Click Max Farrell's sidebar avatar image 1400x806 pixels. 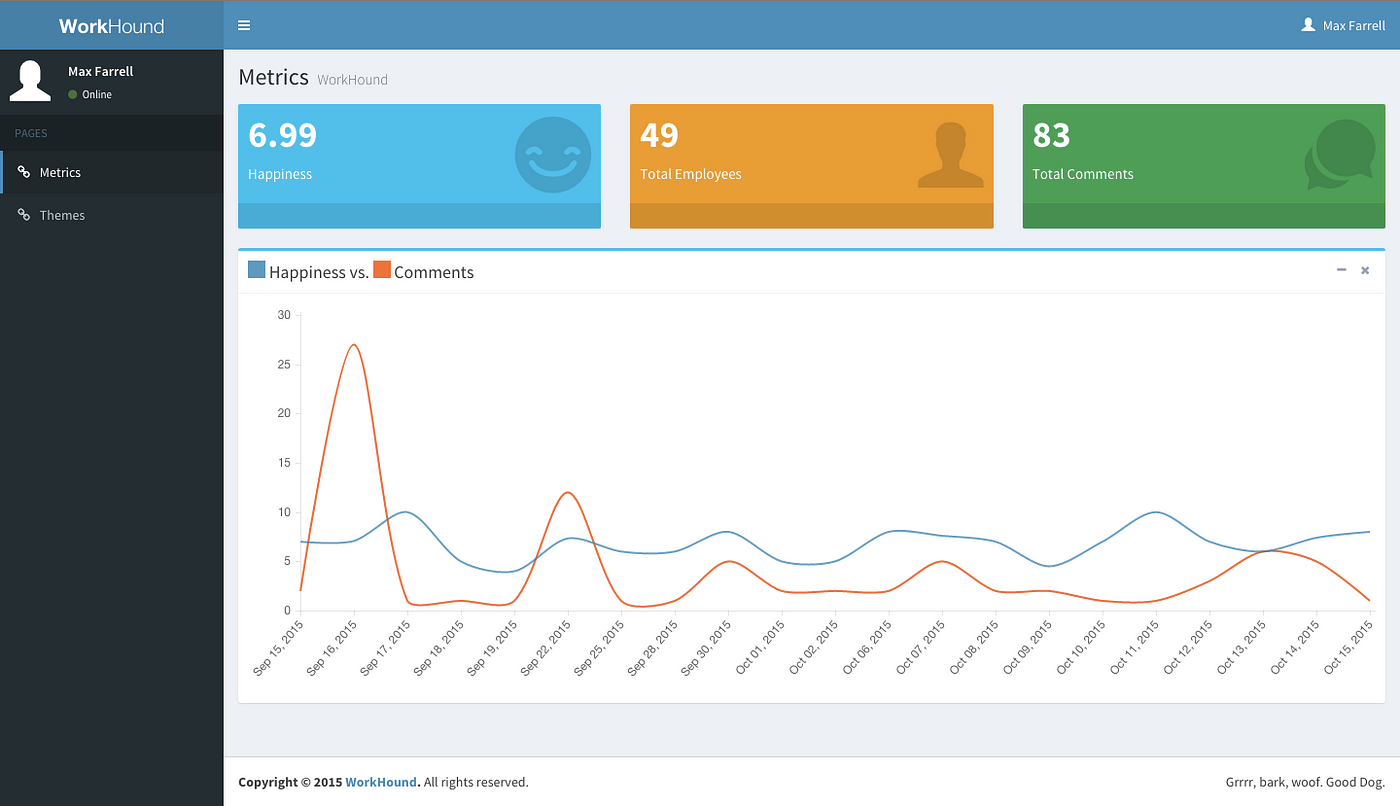30,81
